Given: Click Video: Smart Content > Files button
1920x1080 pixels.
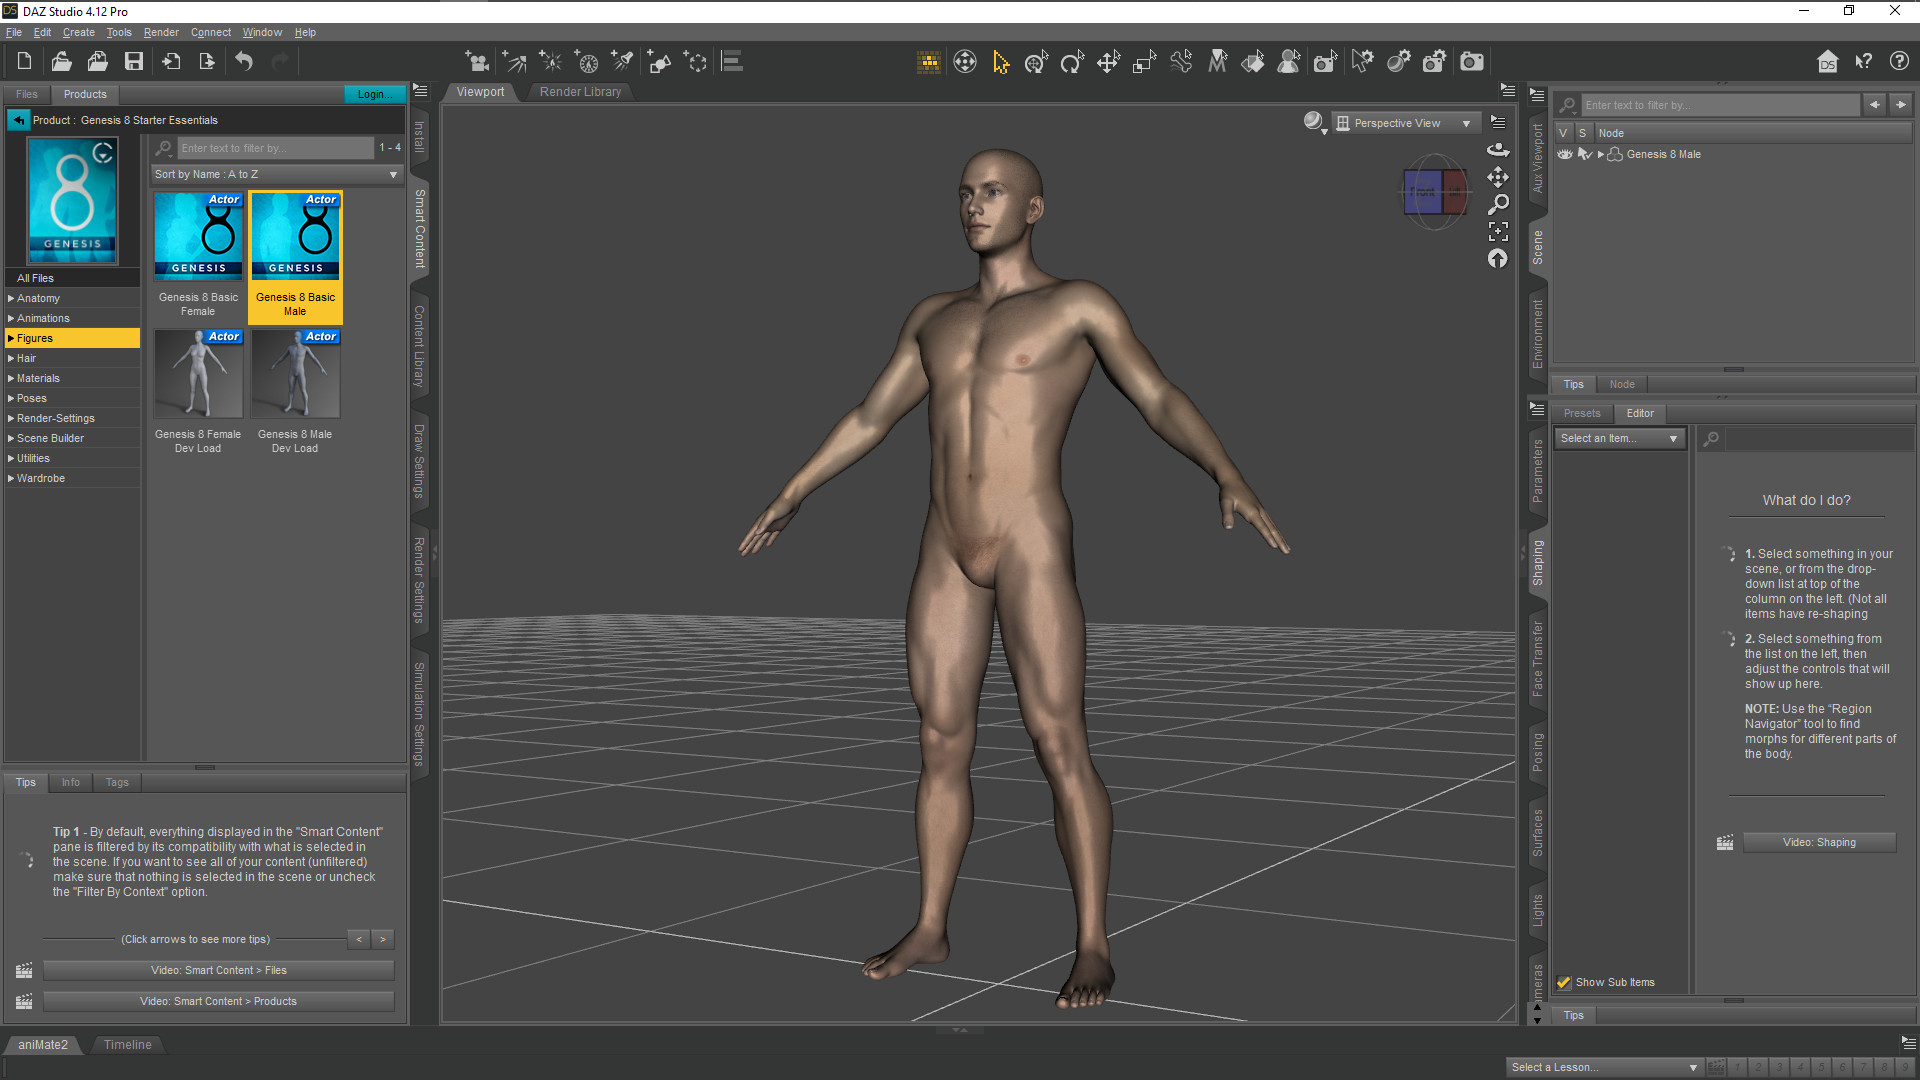Looking at the screenshot, I should click(x=218, y=970).
